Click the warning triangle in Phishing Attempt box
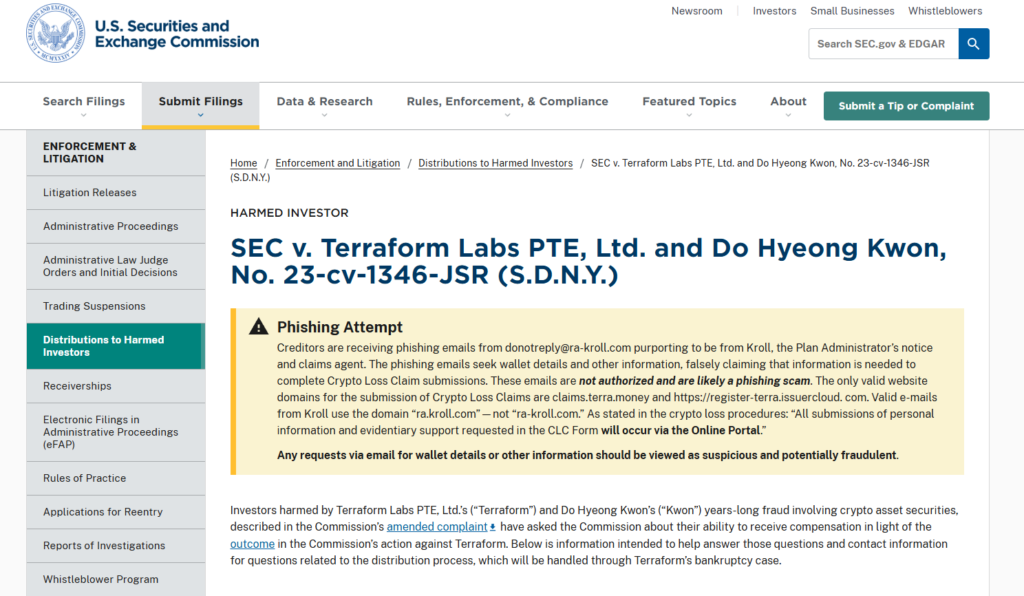 click(259, 326)
